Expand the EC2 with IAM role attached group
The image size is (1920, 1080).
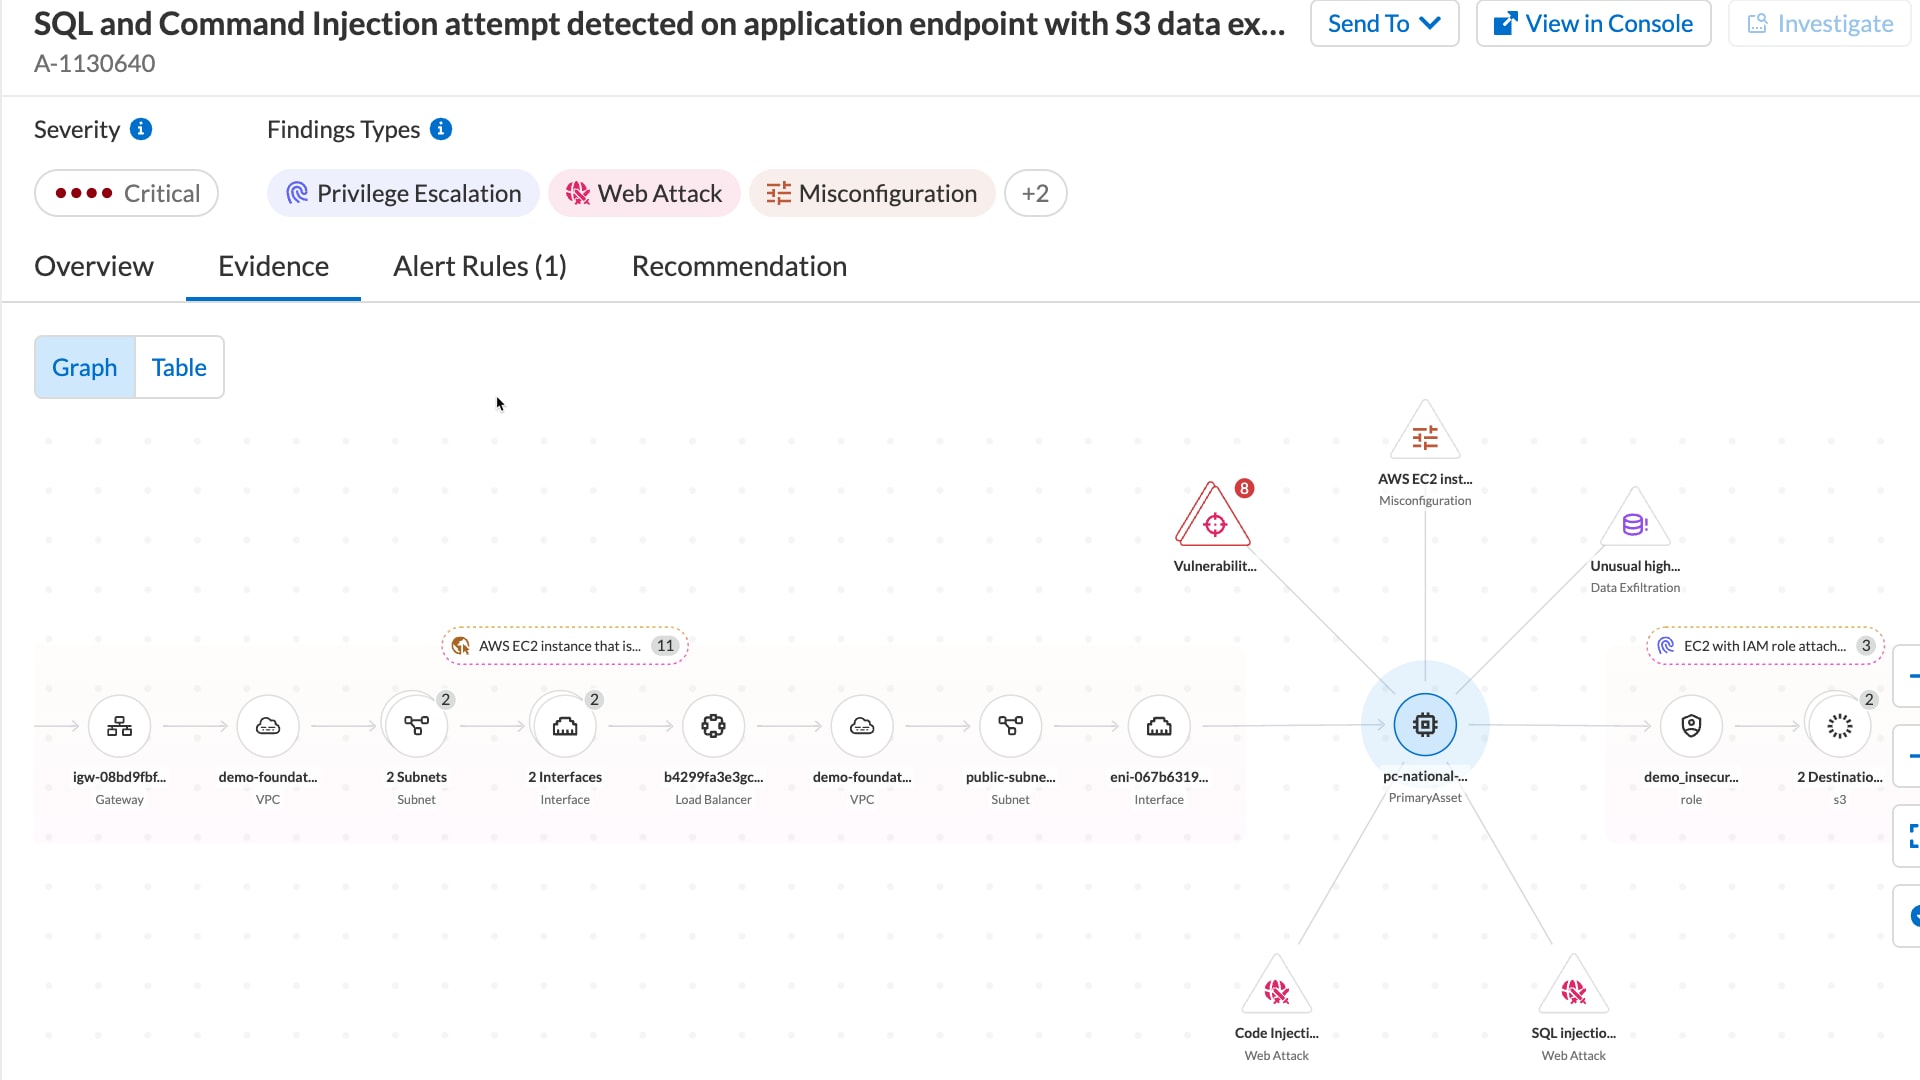point(1764,645)
